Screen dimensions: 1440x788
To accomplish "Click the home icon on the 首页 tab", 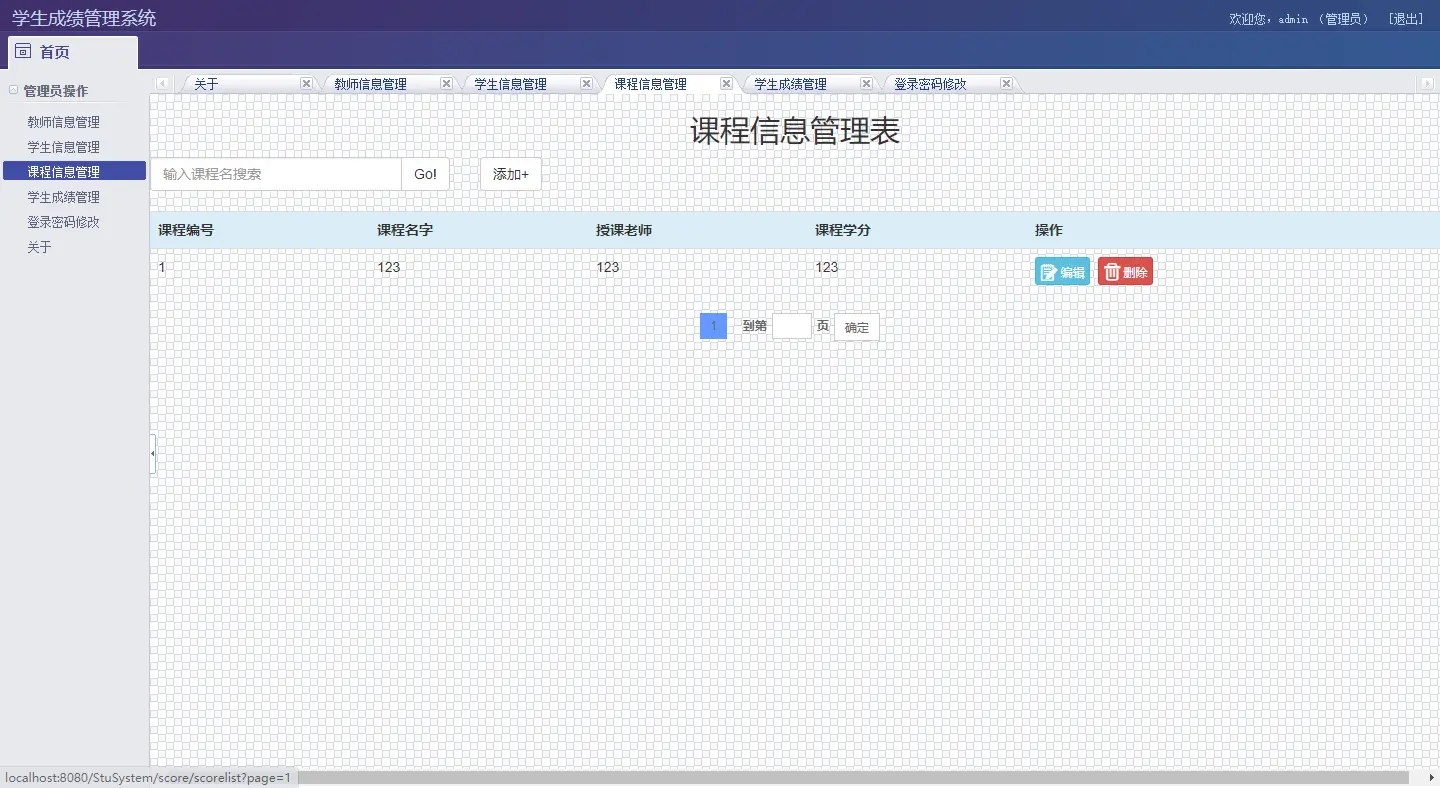I will 23,50.
